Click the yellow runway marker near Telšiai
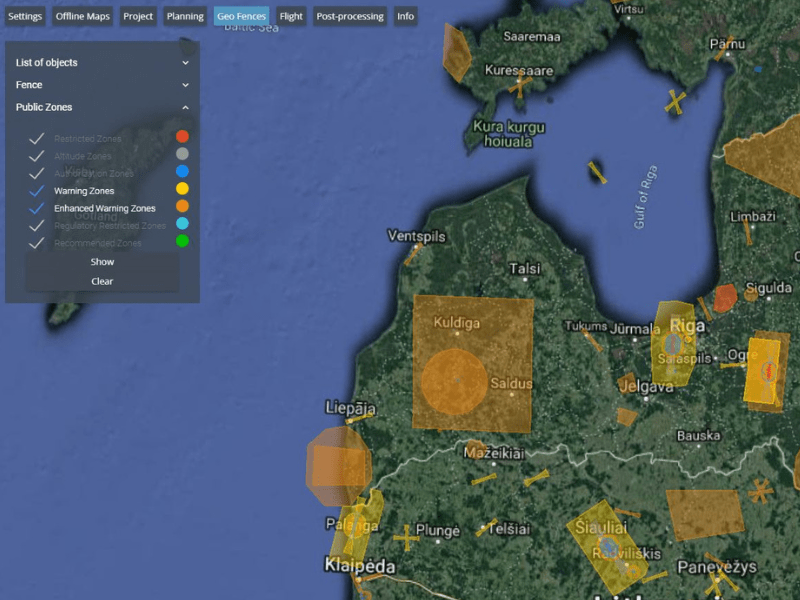Image resolution: width=800 pixels, height=600 pixels. click(486, 528)
